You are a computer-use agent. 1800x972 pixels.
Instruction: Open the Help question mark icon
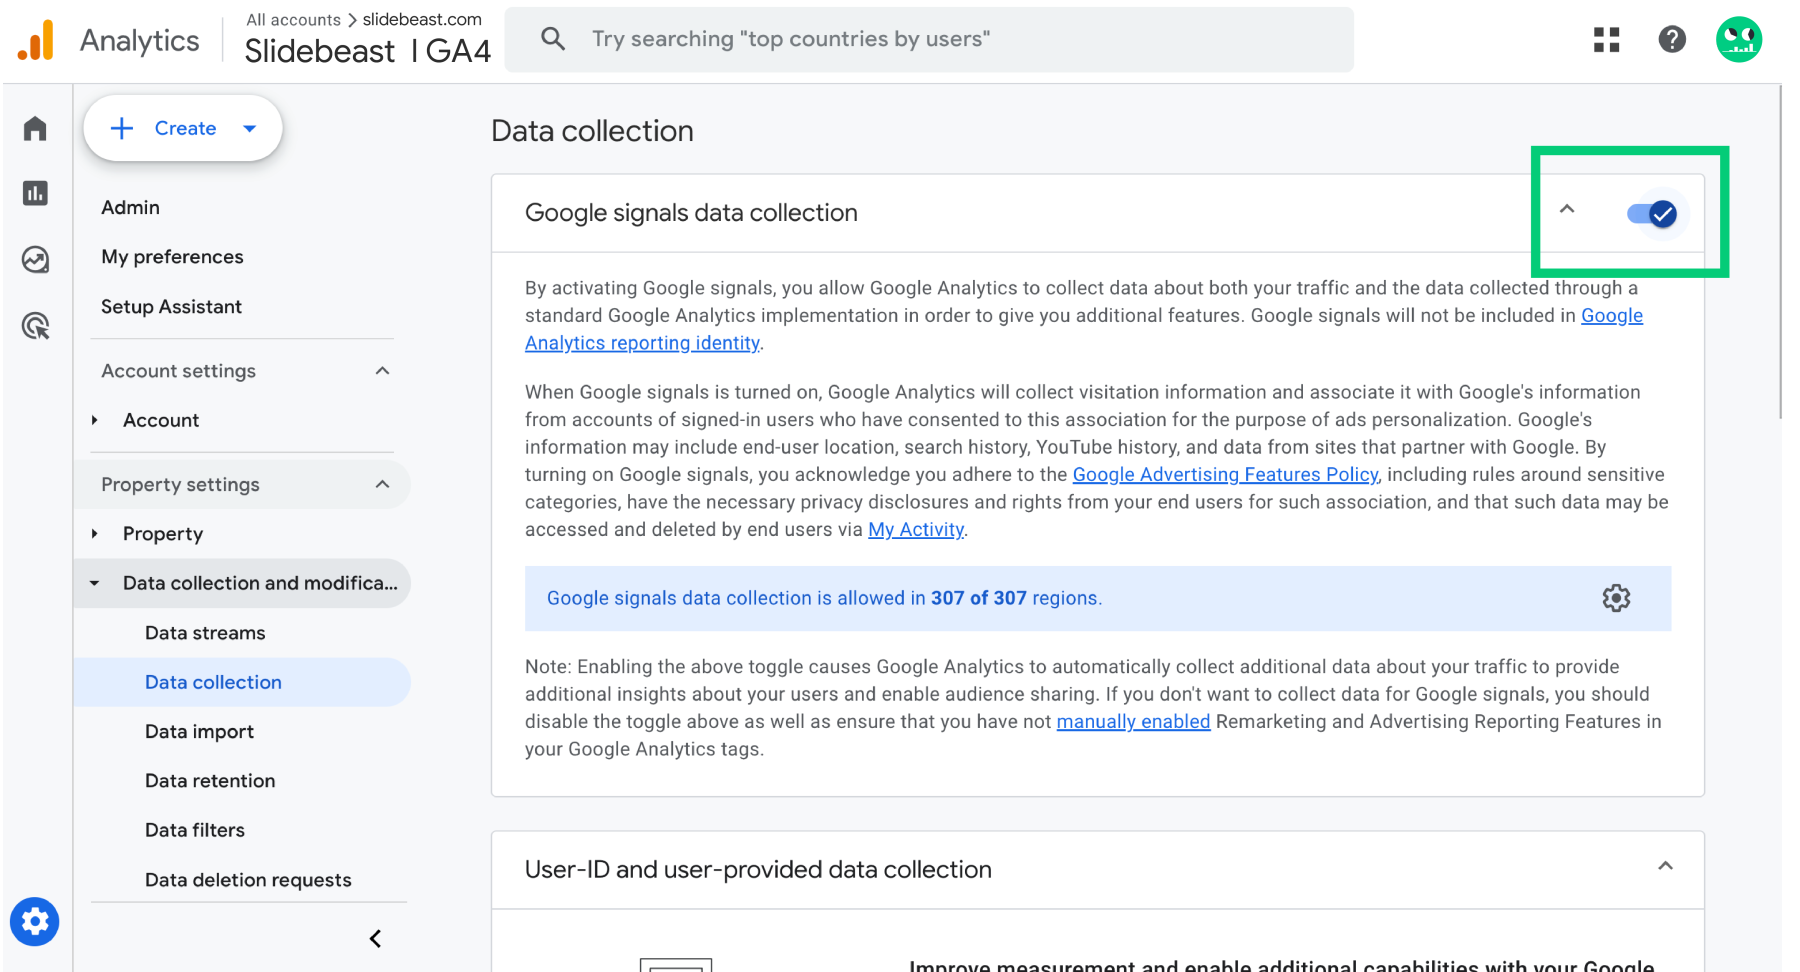point(1672,39)
